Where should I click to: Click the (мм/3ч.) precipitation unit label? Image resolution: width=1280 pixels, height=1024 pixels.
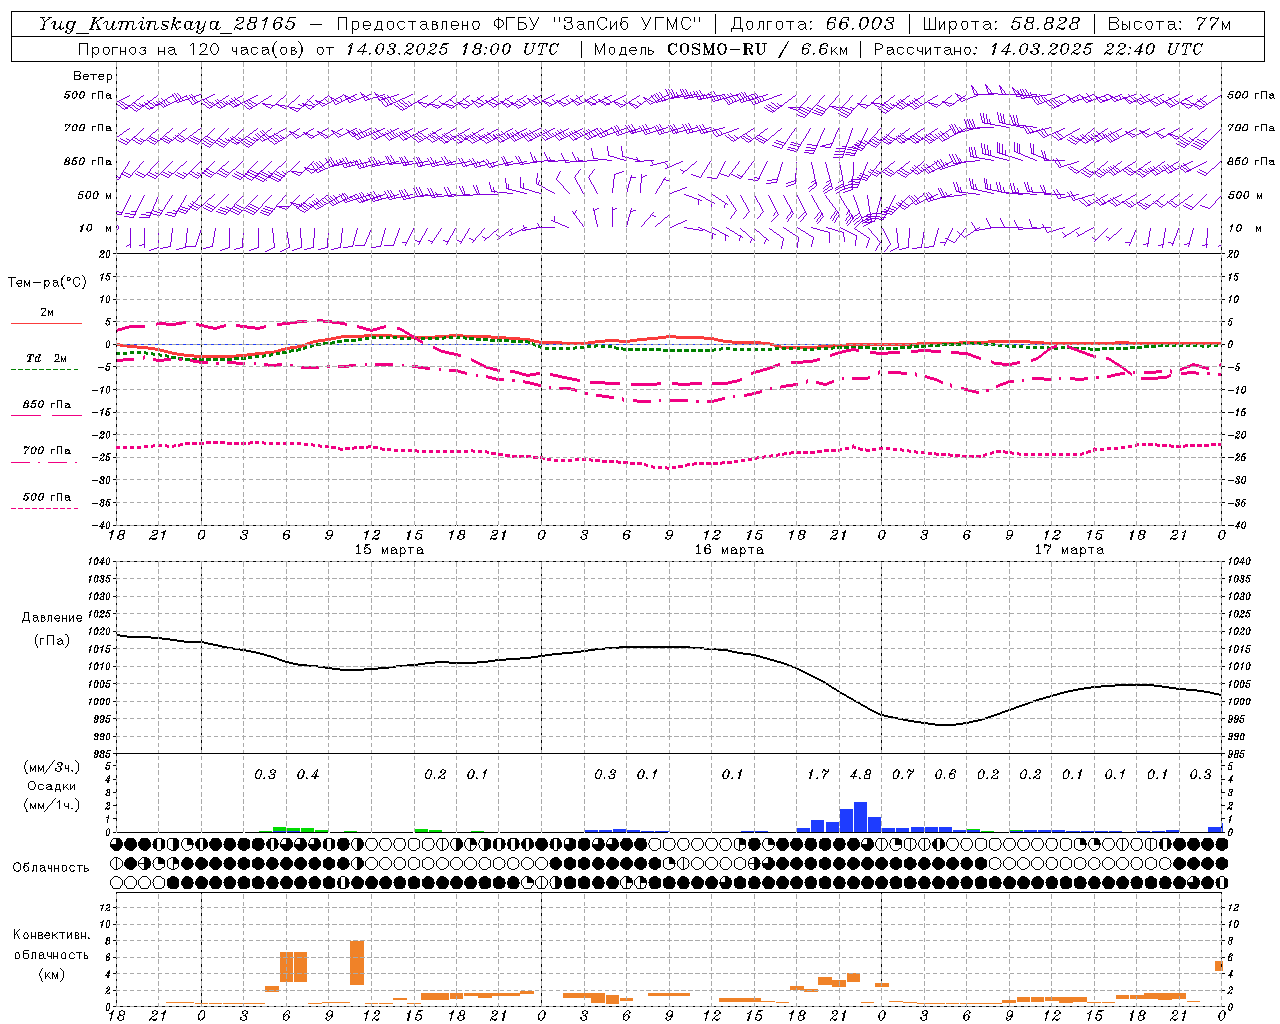52,767
